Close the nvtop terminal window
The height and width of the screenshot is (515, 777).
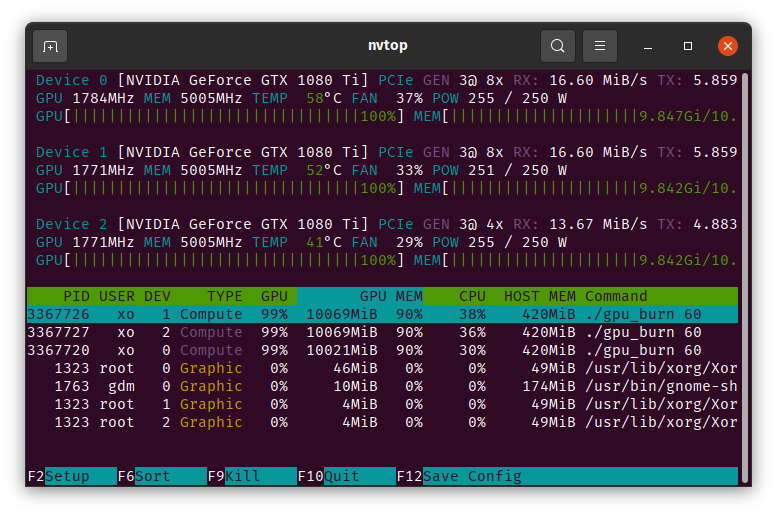[x=728, y=46]
